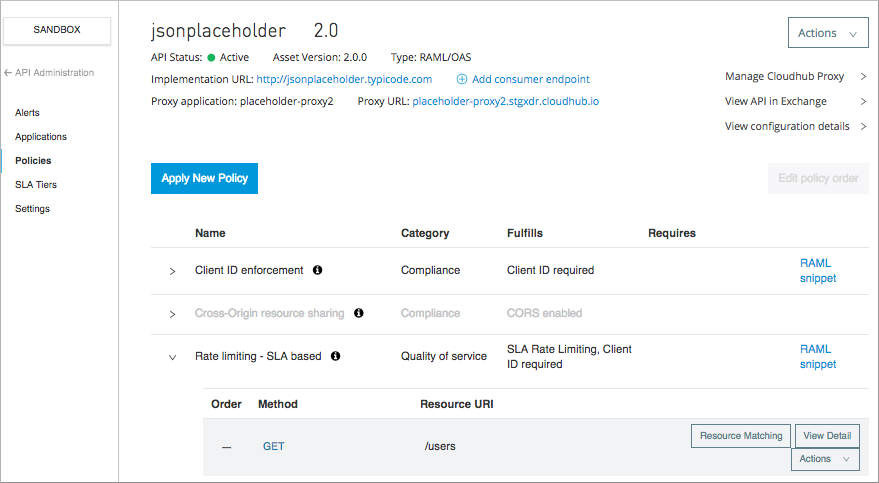This screenshot has width=879, height=483.
Task: Open the top Actions dropdown
Action: point(828,33)
